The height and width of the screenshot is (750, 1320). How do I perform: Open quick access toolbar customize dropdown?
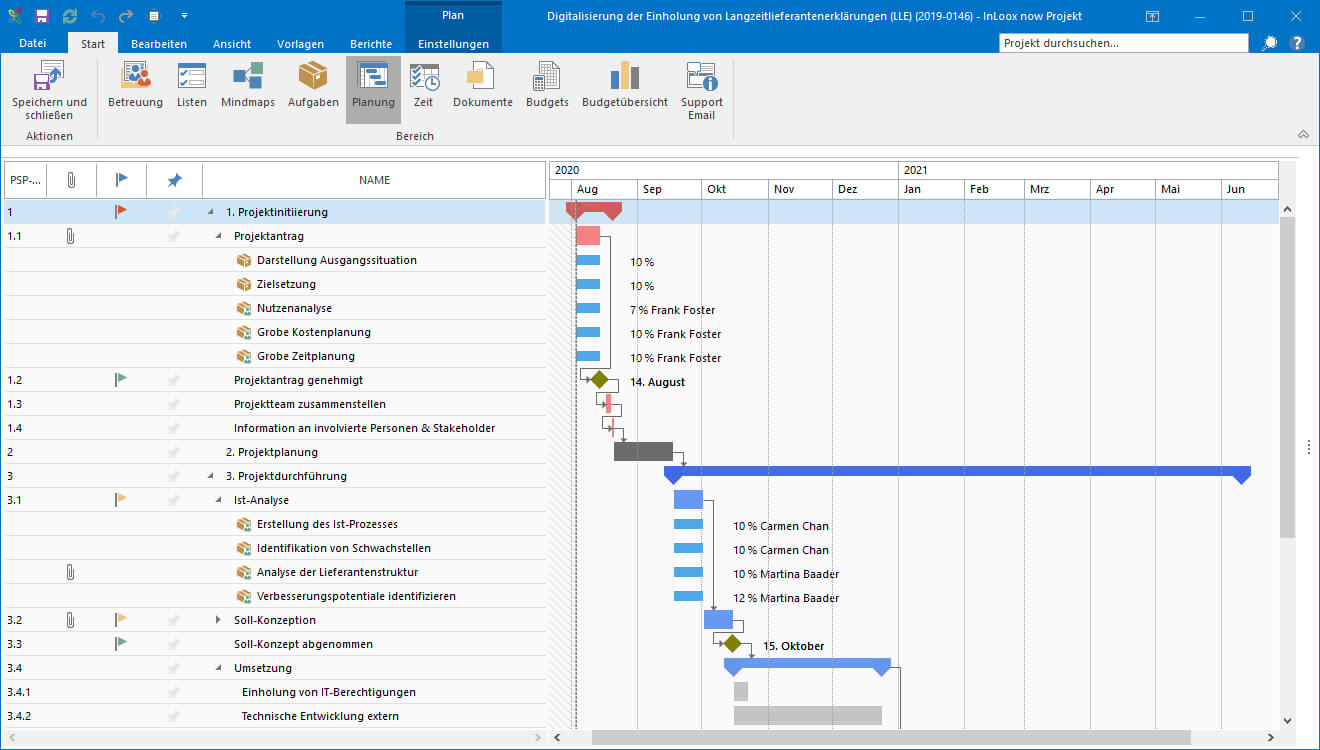point(184,16)
